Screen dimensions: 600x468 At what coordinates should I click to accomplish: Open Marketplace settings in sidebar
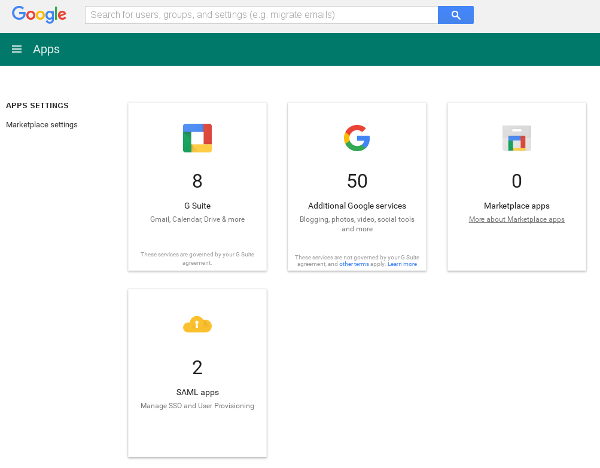pos(42,125)
